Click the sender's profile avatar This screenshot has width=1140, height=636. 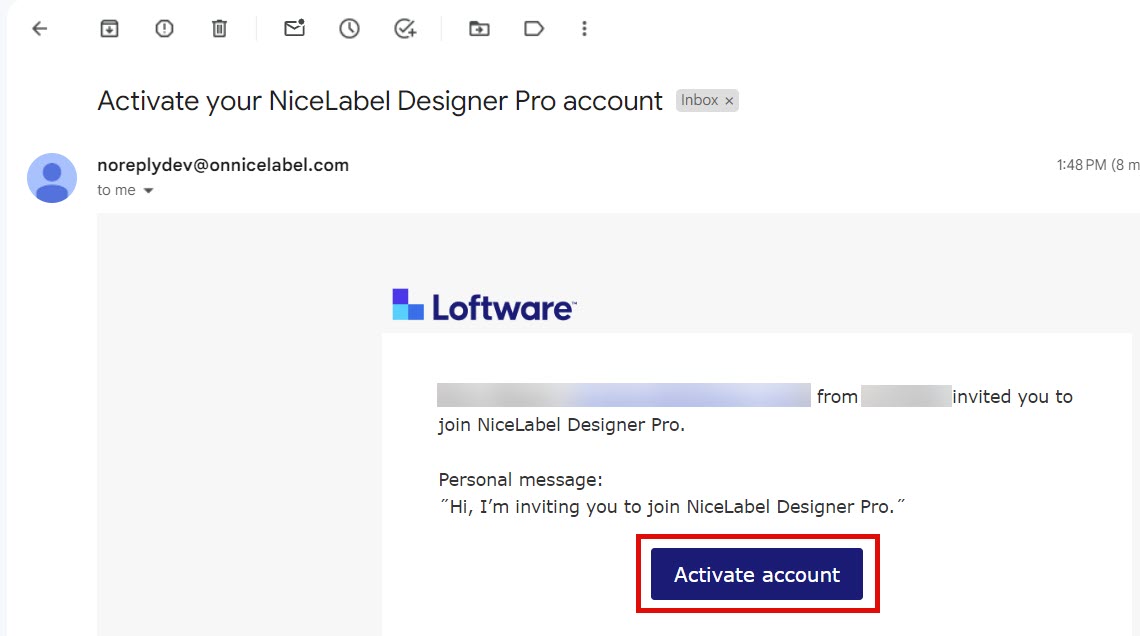coord(51,179)
